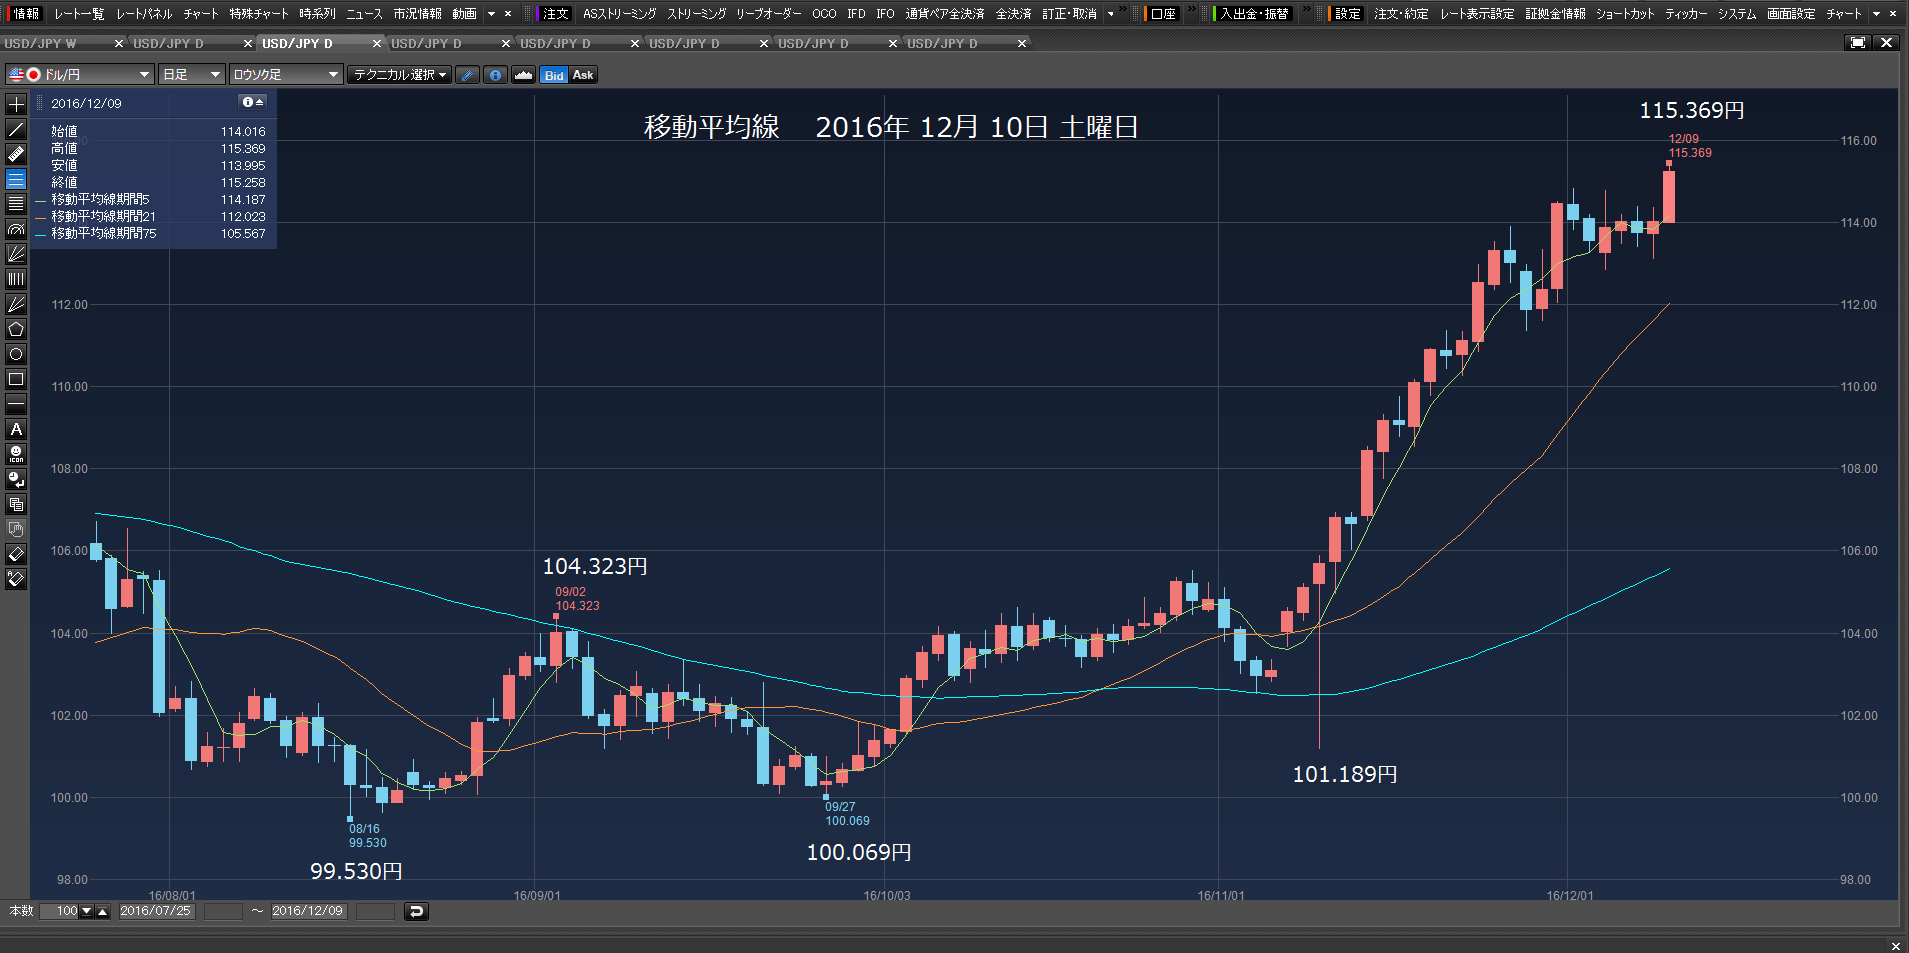Select the text annotation A tool
This screenshot has width=1909, height=953.
click(16, 429)
